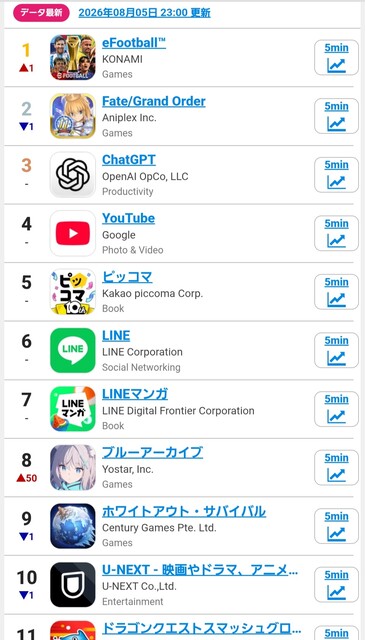Open the 2026年08月05日 23:00 更新 link
Viewport: 365px width, 640px height.
(145, 13)
